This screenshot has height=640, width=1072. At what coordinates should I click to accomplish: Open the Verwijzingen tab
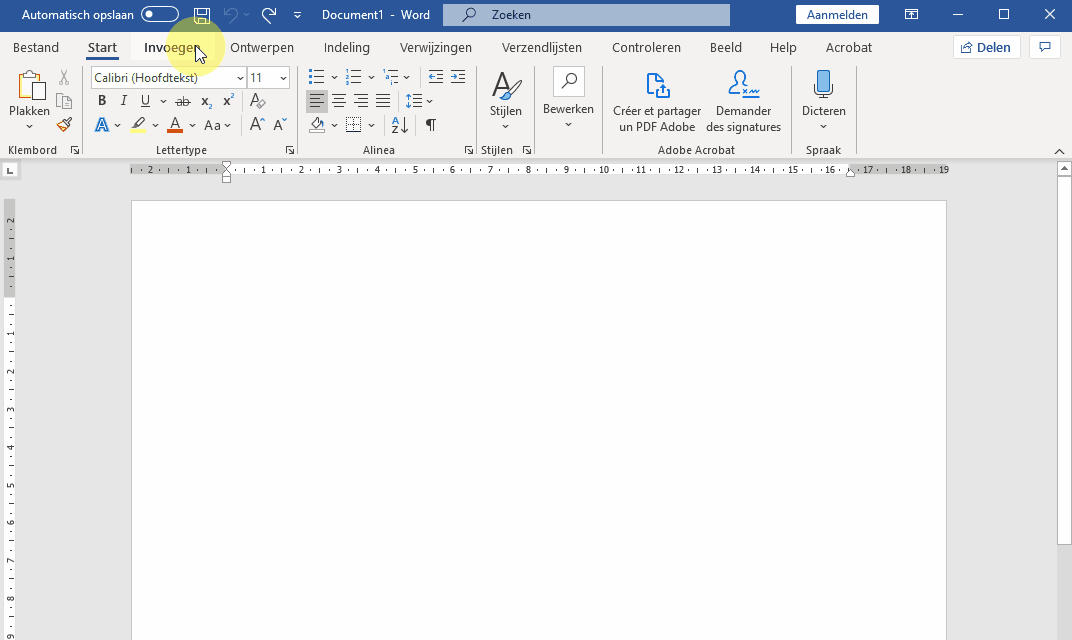(x=436, y=47)
